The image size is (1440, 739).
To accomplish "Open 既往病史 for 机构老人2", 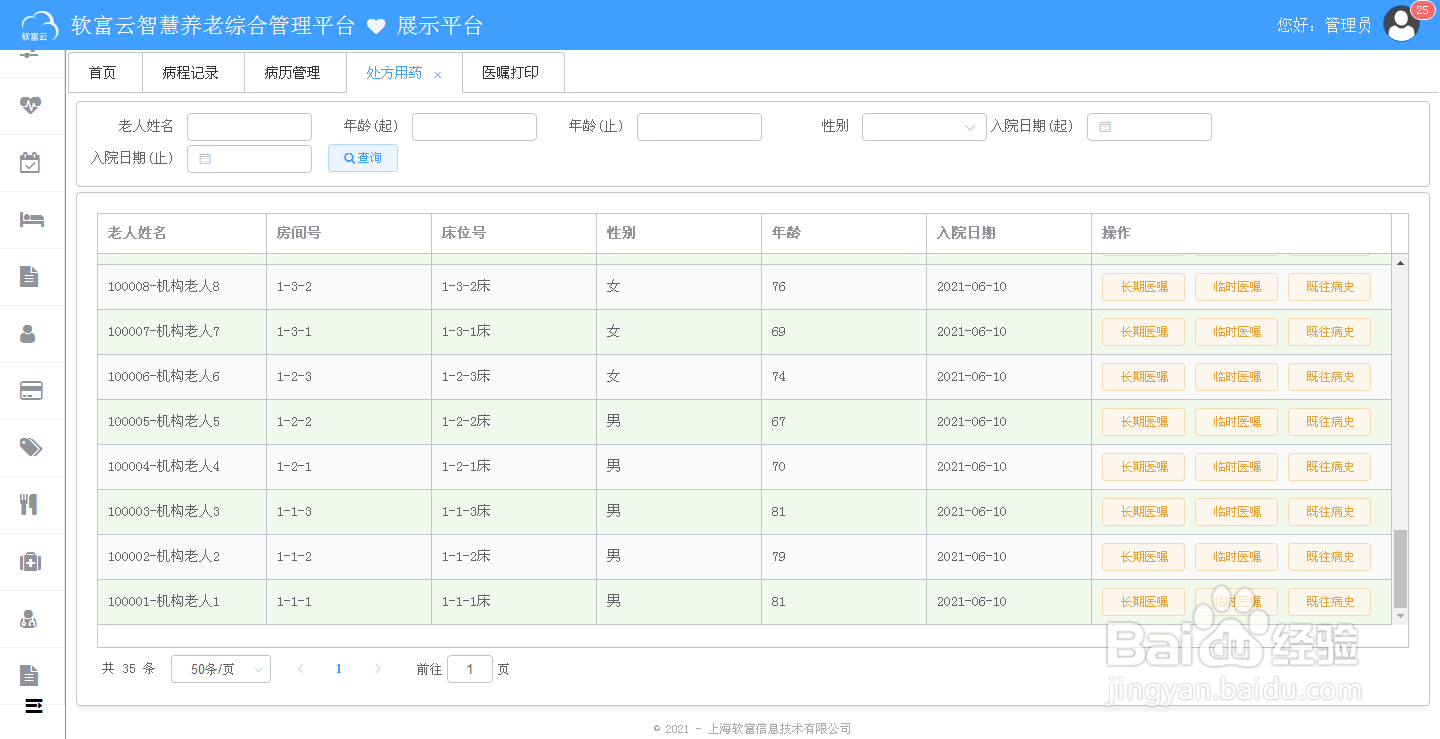I will click(x=1329, y=557).
